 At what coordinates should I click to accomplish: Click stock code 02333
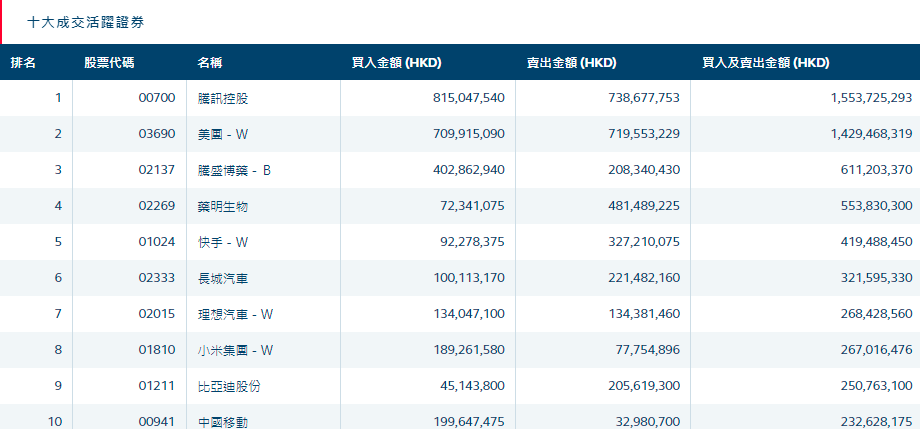coord(157,278)
